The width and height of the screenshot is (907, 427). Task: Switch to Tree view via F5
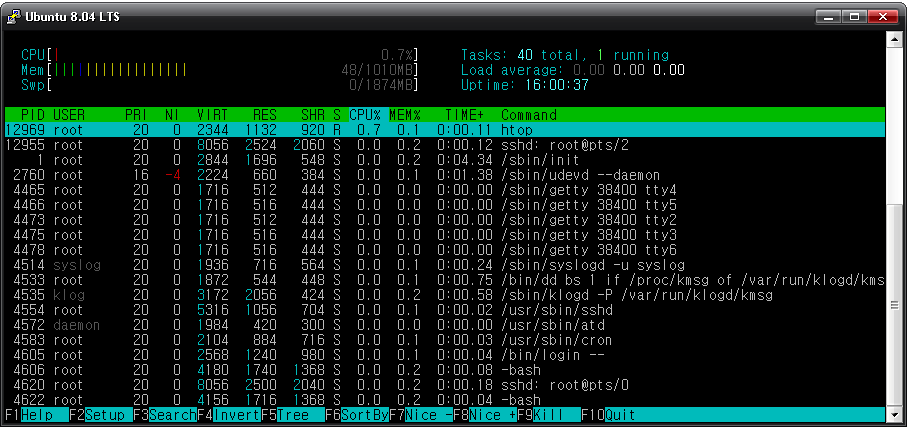292,415
